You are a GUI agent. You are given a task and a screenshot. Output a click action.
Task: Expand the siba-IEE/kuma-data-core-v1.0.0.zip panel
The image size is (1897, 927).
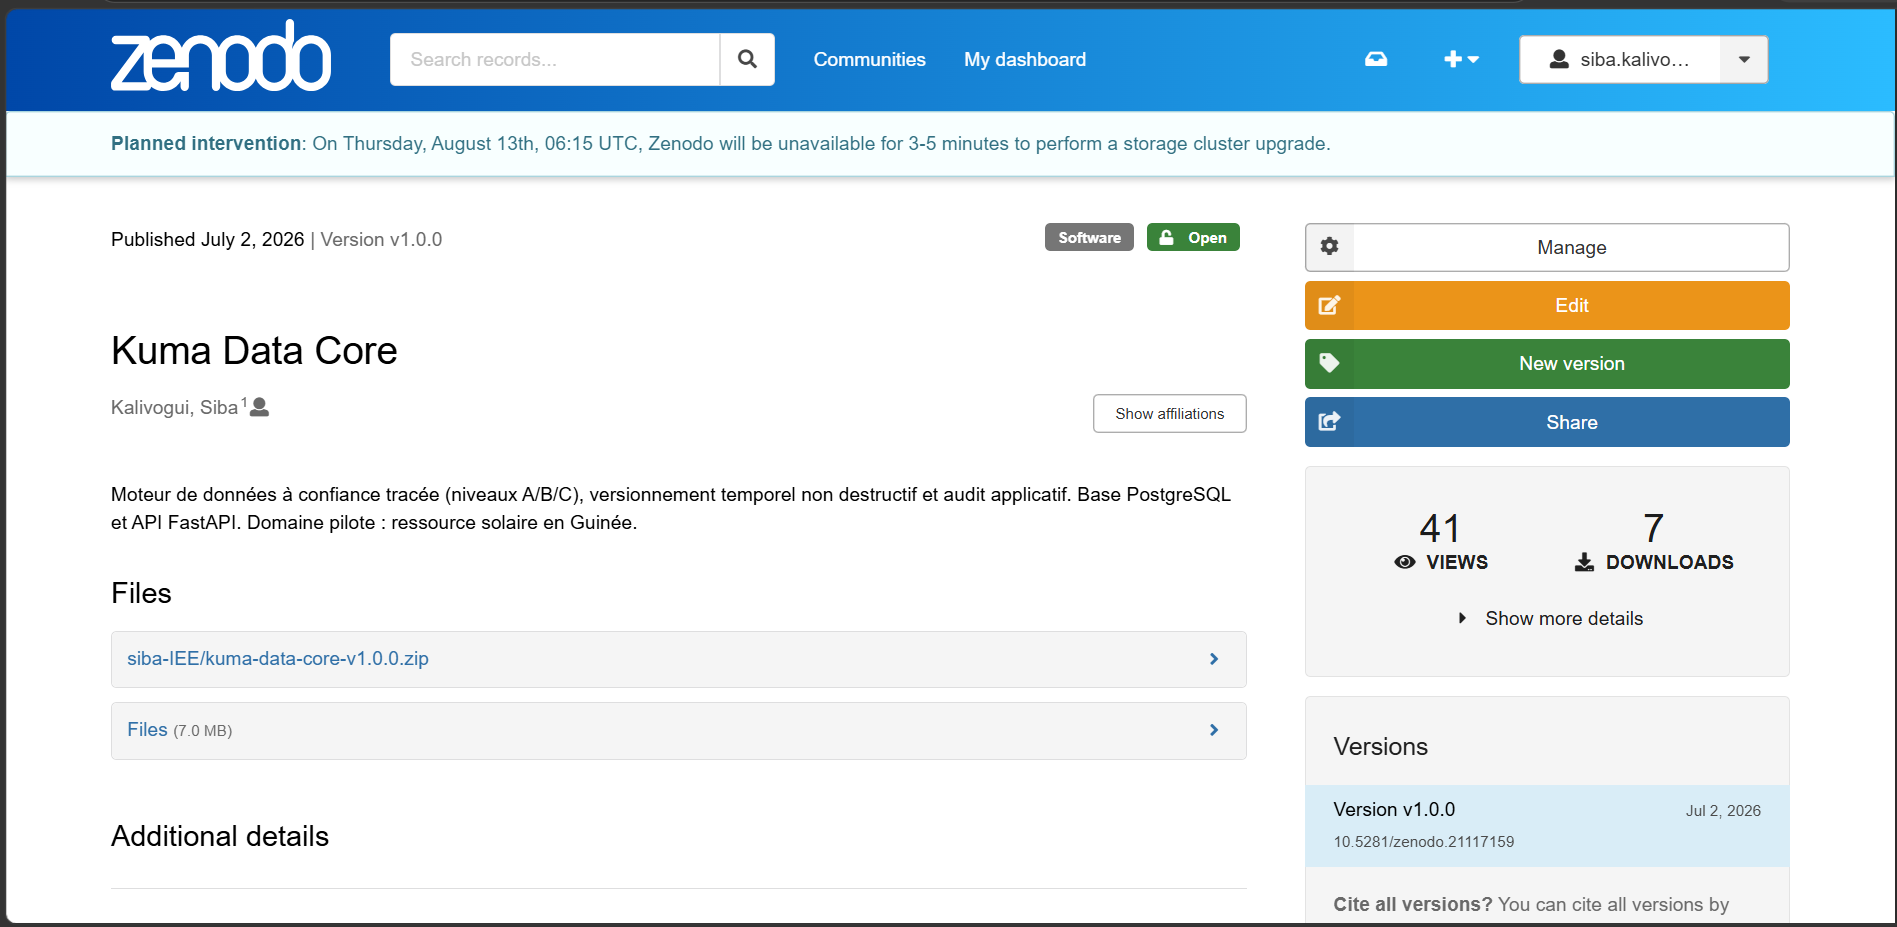click(678, 659)
